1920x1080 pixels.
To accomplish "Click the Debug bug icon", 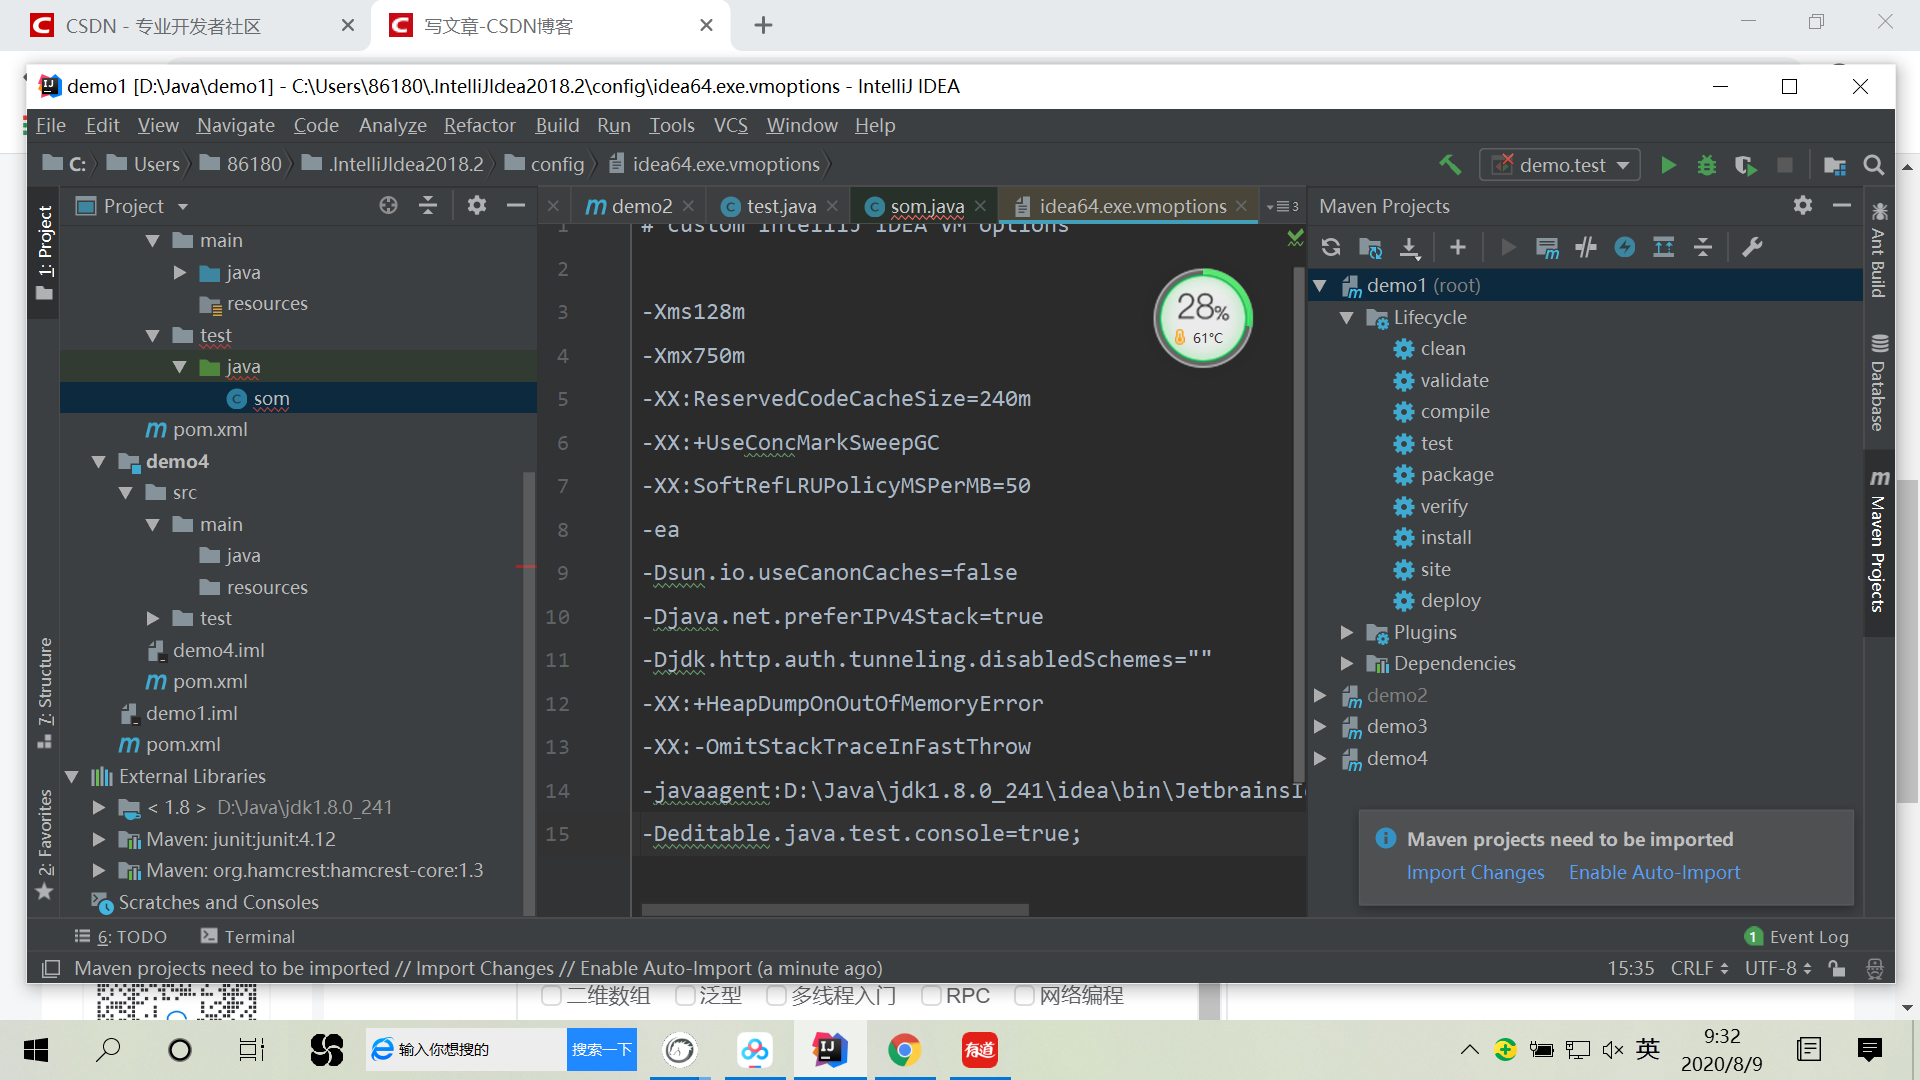I will [x=1707, y=165].
